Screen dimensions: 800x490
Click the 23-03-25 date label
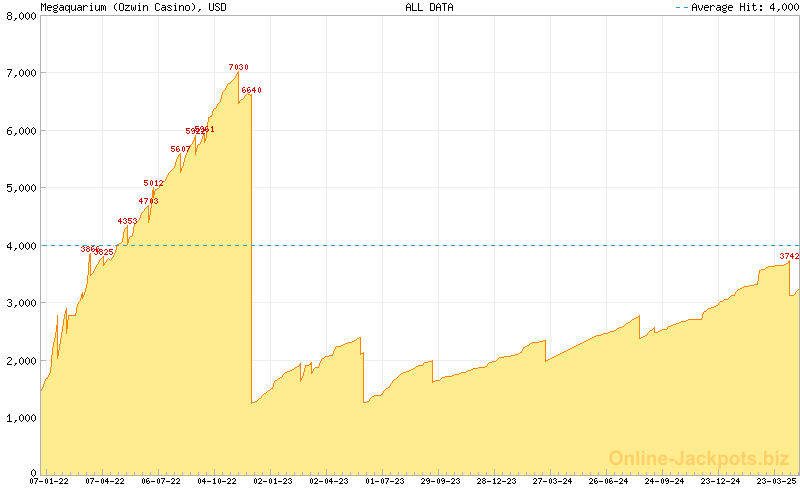(x=774, y=481)
